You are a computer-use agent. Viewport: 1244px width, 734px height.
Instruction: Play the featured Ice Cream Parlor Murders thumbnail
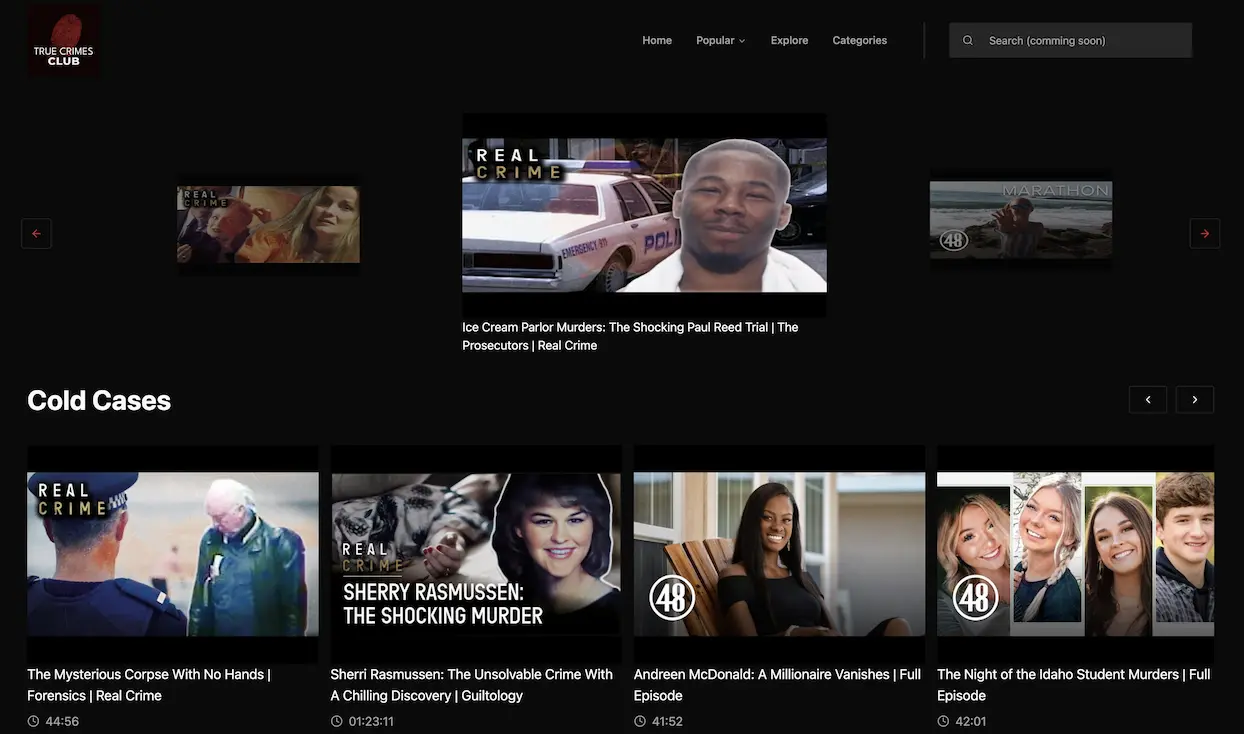644,215
